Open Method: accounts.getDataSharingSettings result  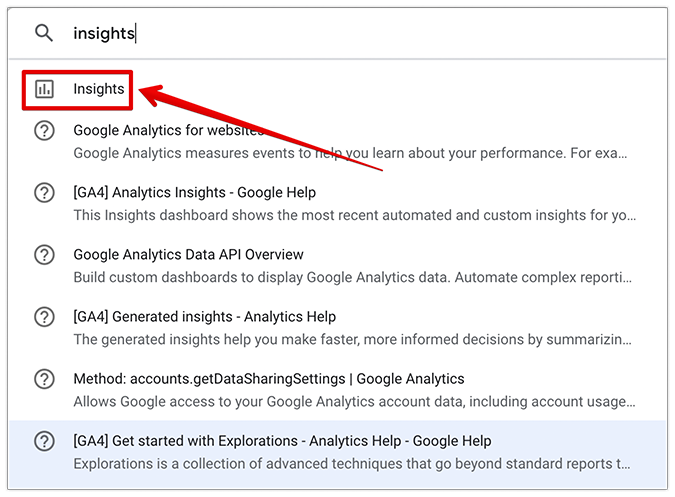(x=338, y=390)
